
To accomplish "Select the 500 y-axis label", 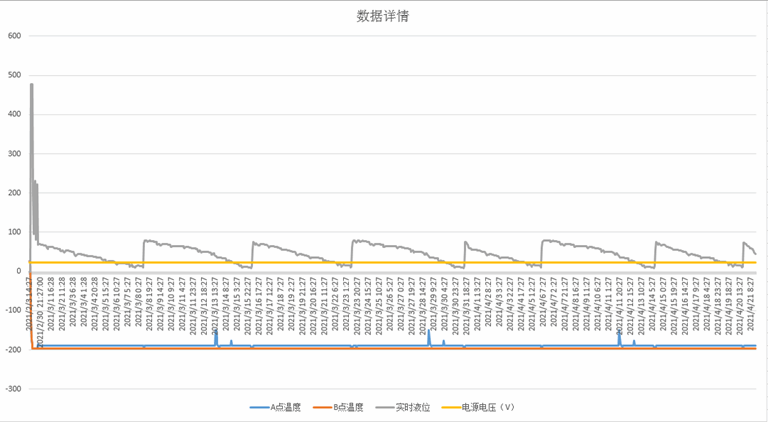I will tap(15, 75).
